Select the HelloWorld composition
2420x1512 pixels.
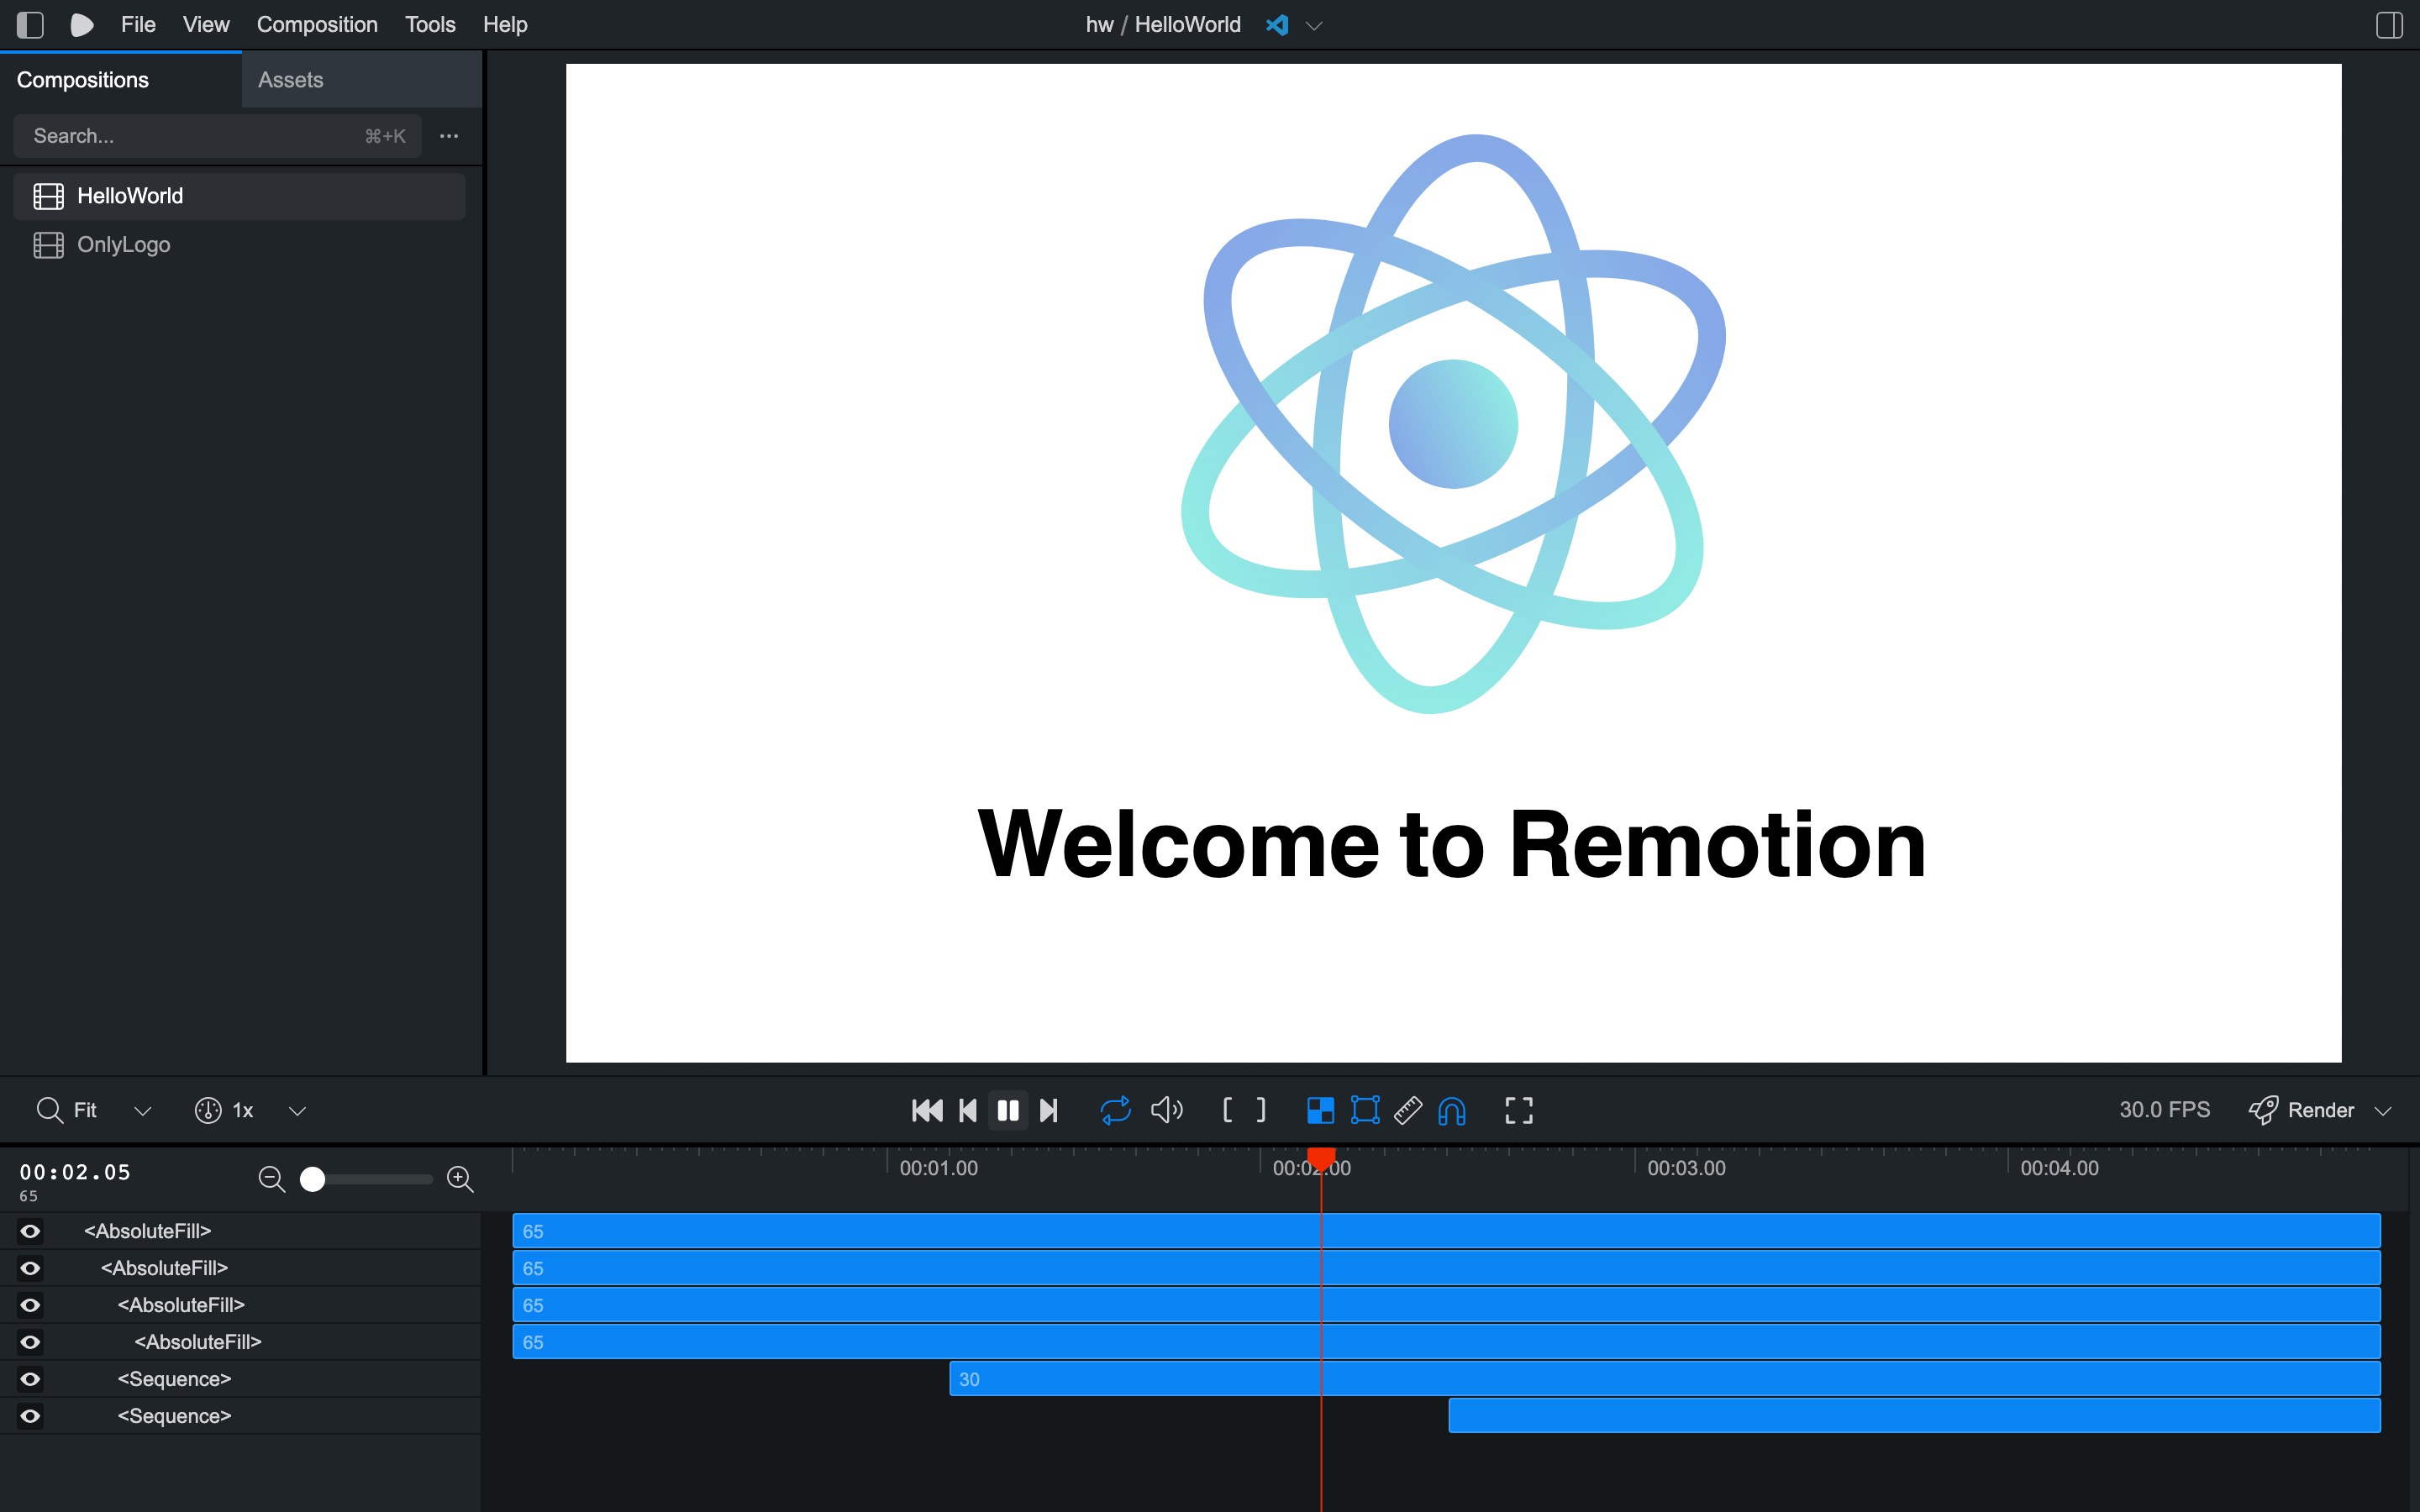[x=239, y=196]
